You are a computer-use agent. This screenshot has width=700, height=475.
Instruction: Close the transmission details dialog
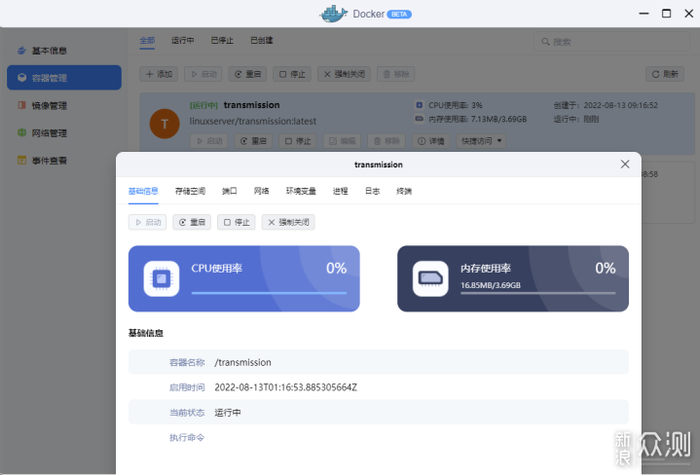click(x=625, y=164)
